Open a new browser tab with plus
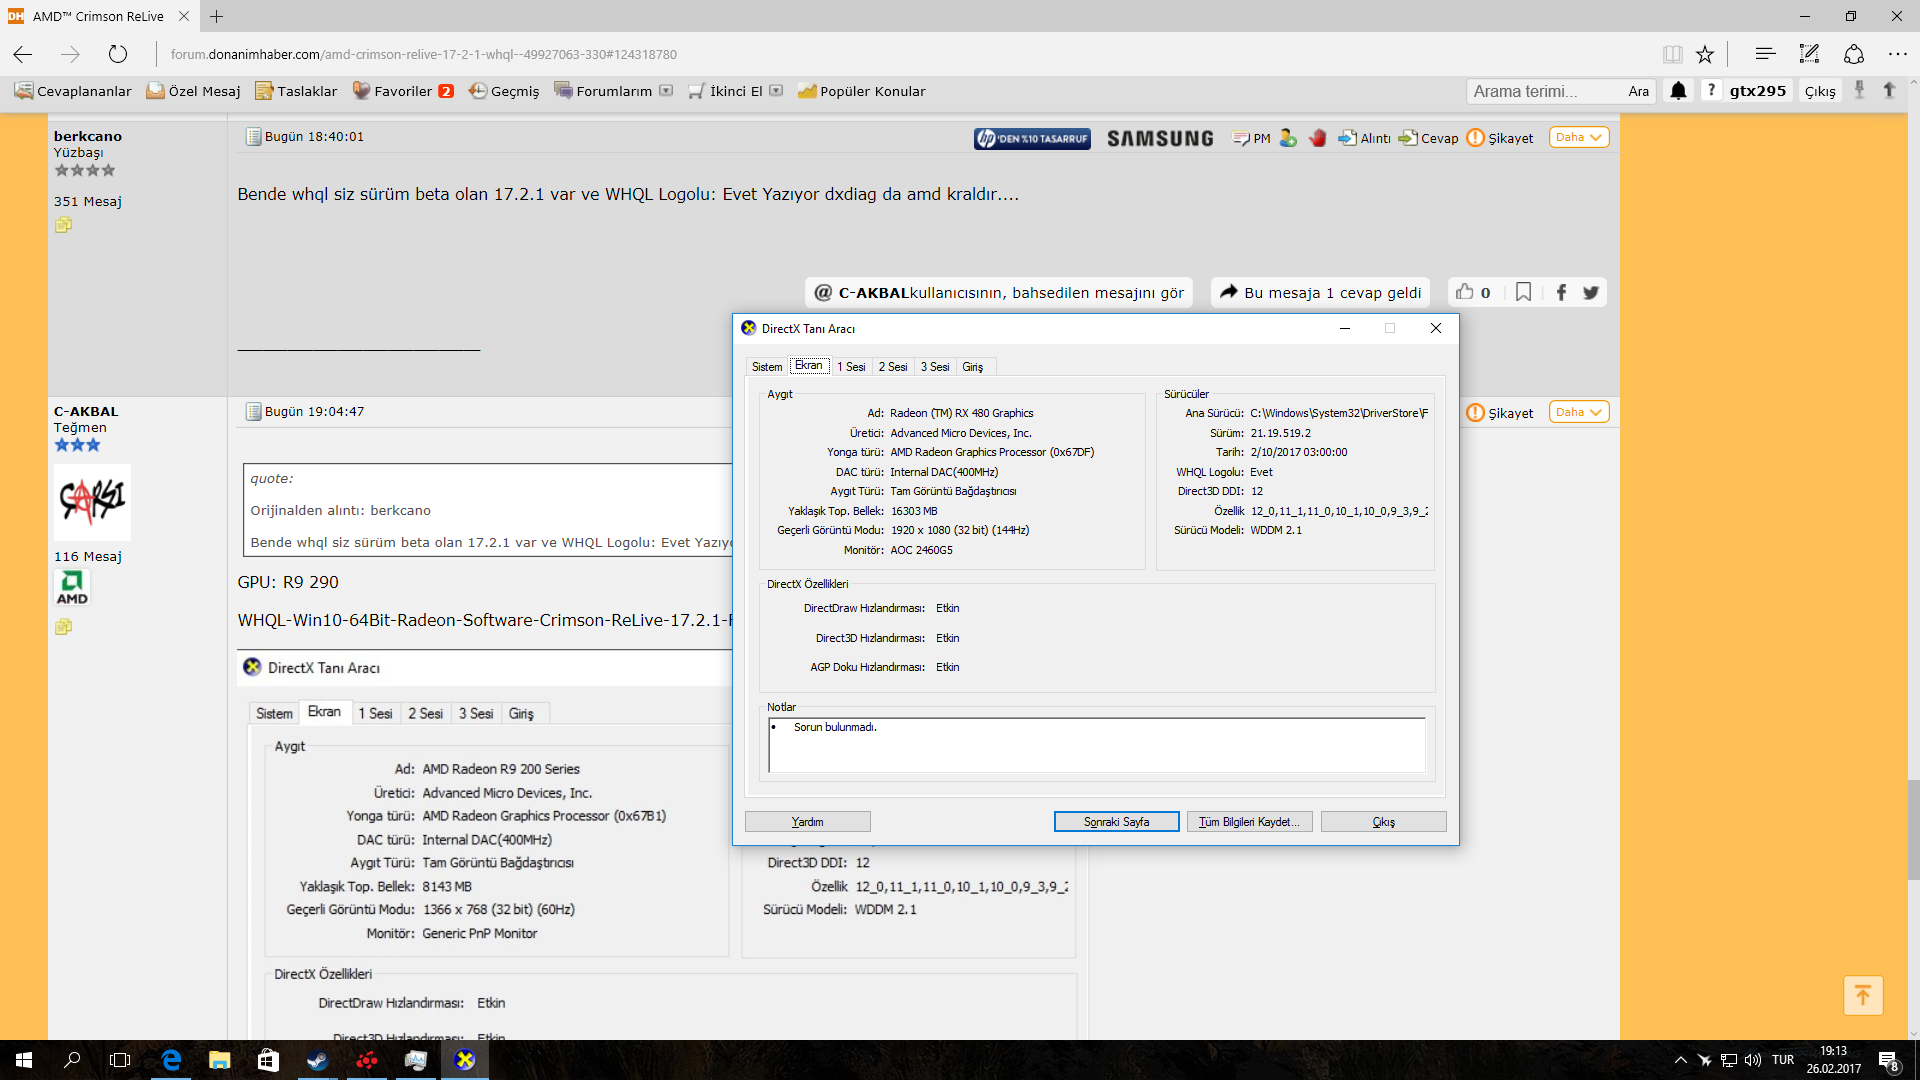The height and width of the screenshot is (1080, 1920). [217, 16]
